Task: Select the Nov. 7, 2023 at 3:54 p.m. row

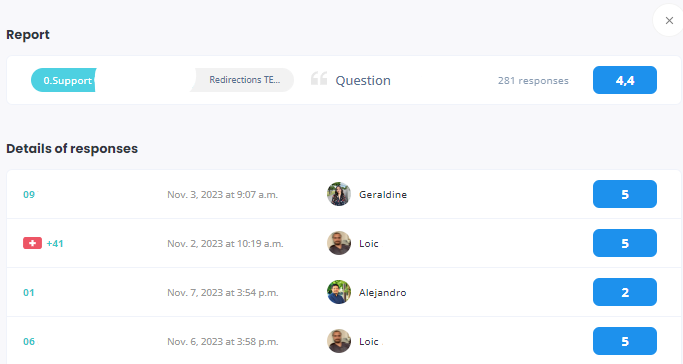Action: tap(344, 292)
